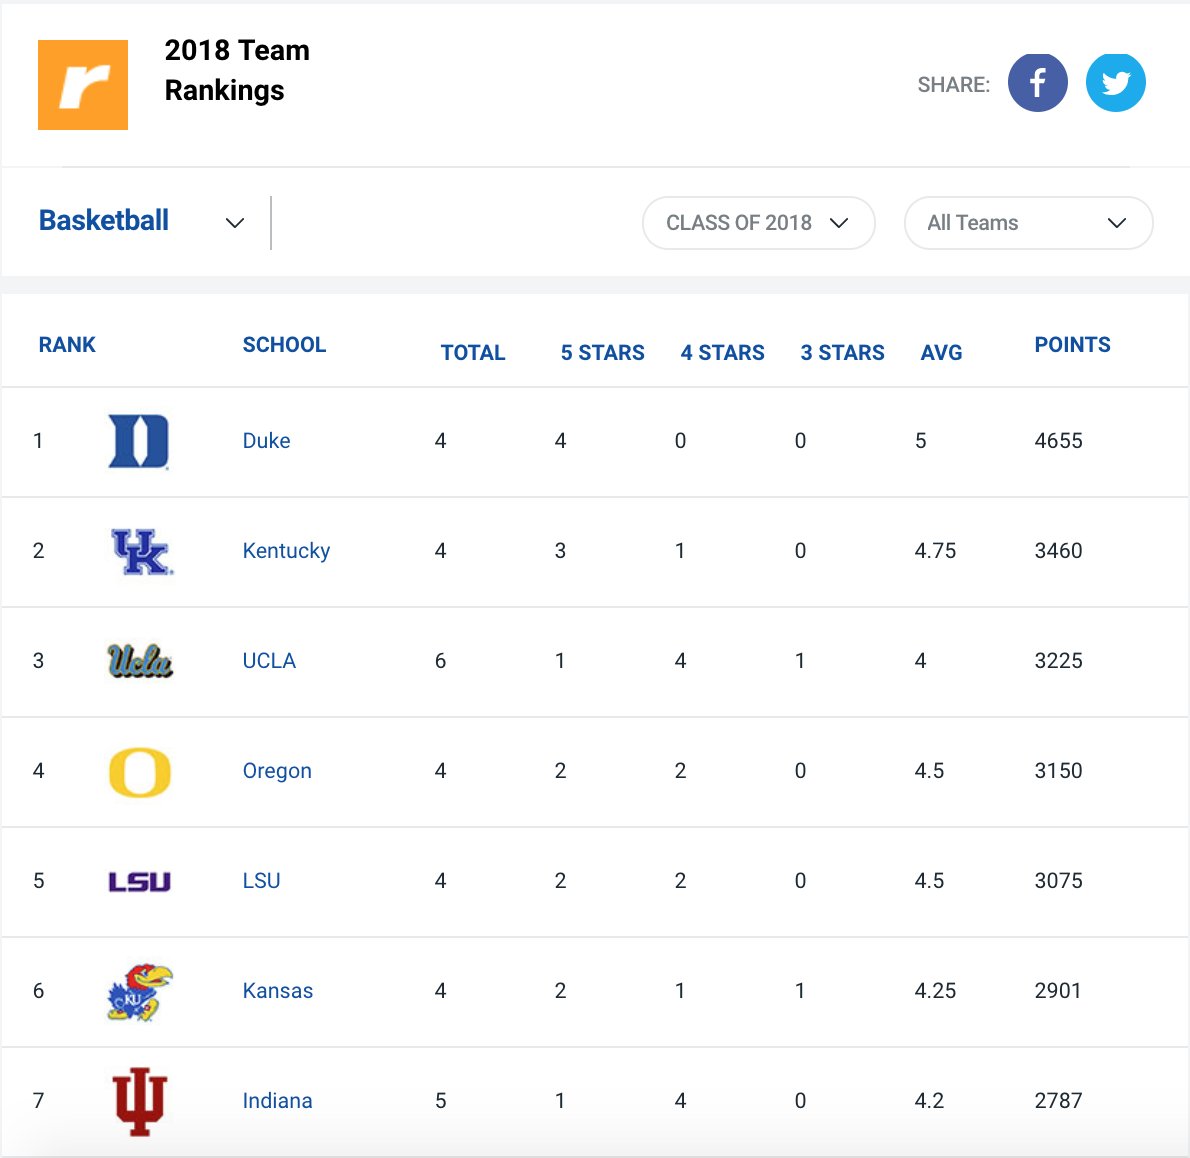Click the Oregon O logo

pyautogui.click(x=140, y=772)
